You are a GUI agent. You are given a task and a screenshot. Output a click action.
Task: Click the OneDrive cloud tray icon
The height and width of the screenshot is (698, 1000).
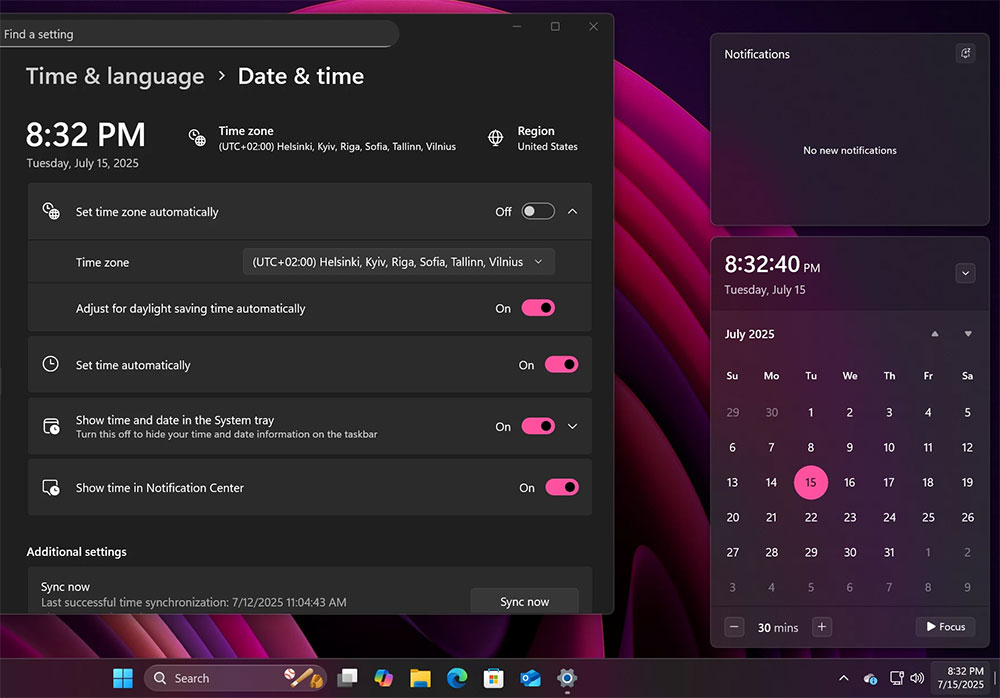tap(870, 679)
